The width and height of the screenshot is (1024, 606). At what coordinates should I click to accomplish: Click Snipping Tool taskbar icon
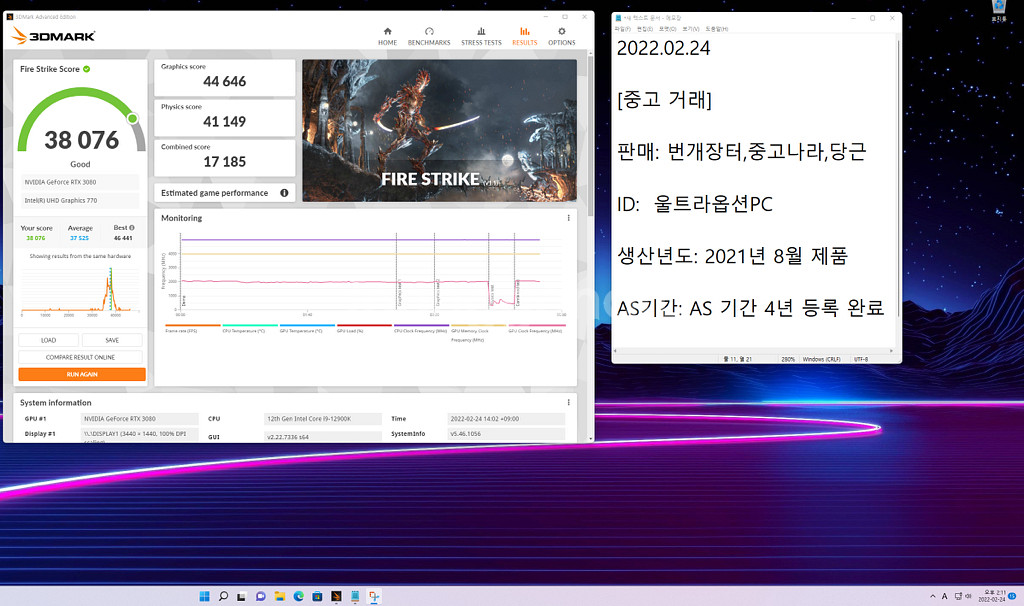tap(374, 596)
